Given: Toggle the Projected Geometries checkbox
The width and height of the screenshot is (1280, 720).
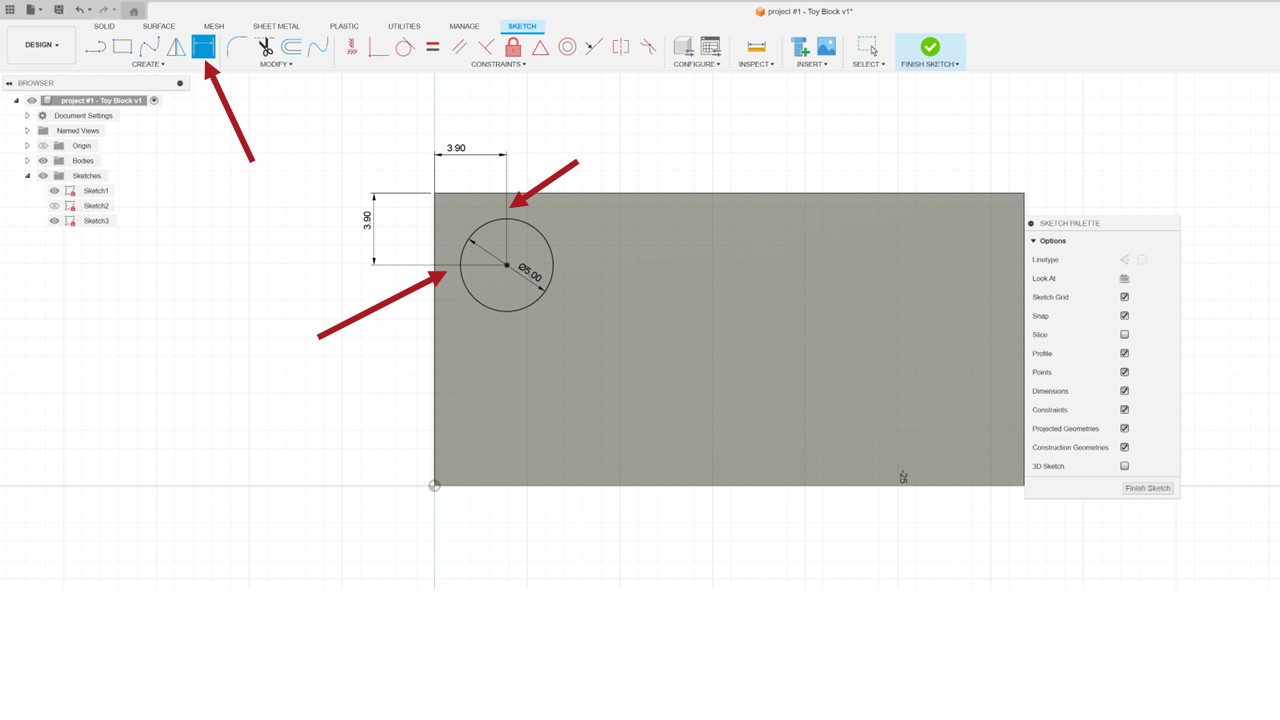Looking at the screenshot, I should pos(1125,429).
